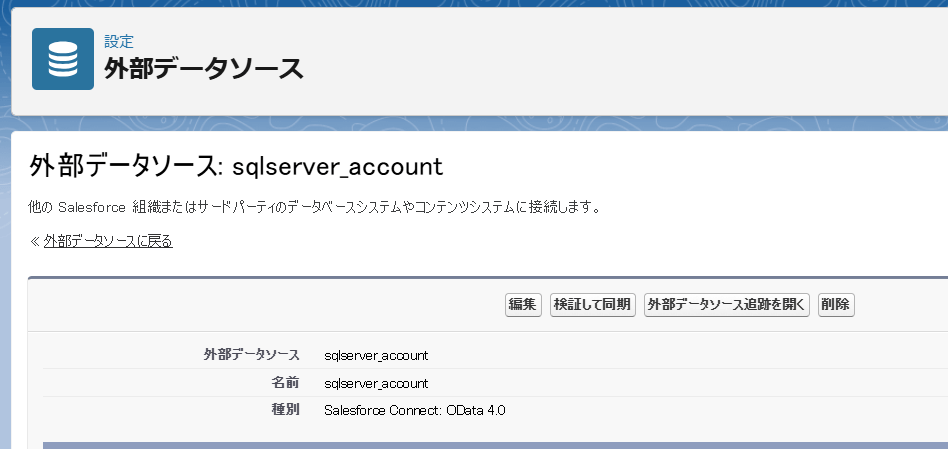This screenshot has height=449, width=948.
Task: Open the 設定 breadcrumb link
Action: click(x=119, y=41)
